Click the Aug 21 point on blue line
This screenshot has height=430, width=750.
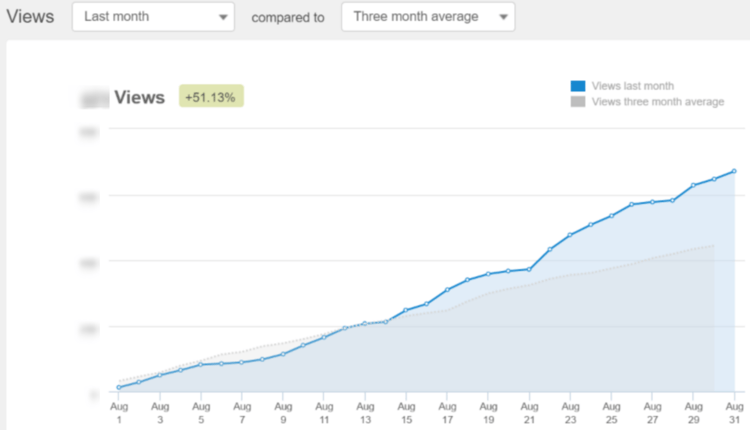(529, 269)
